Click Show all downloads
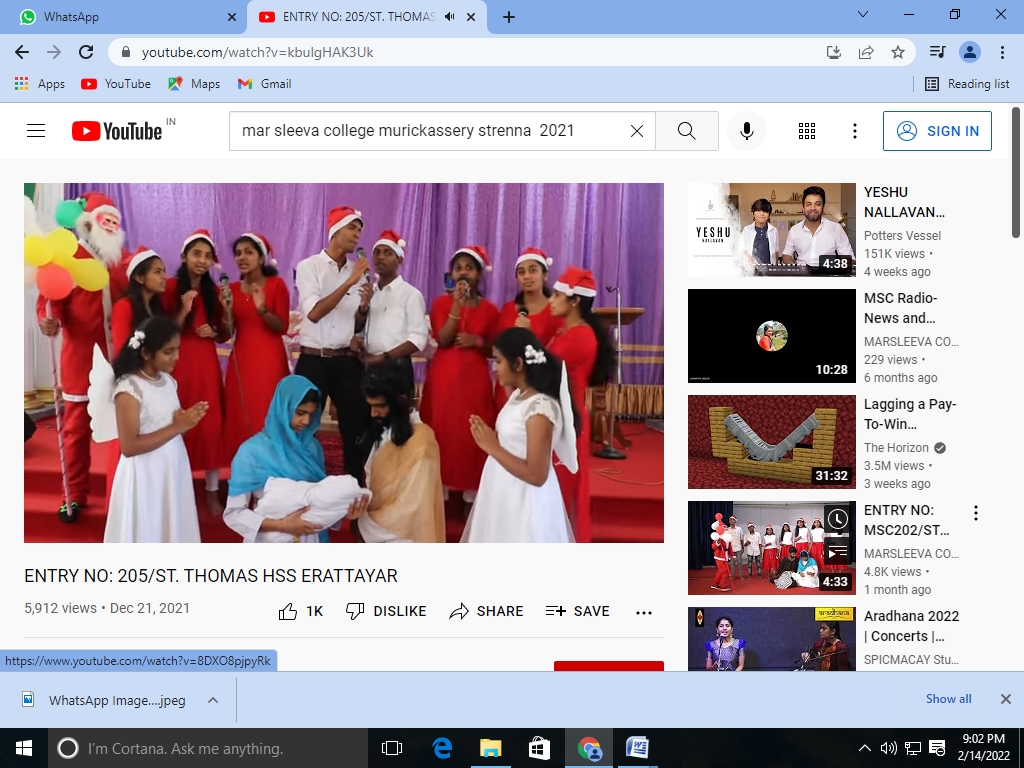1024x768 pixels. tap(948, 699)
